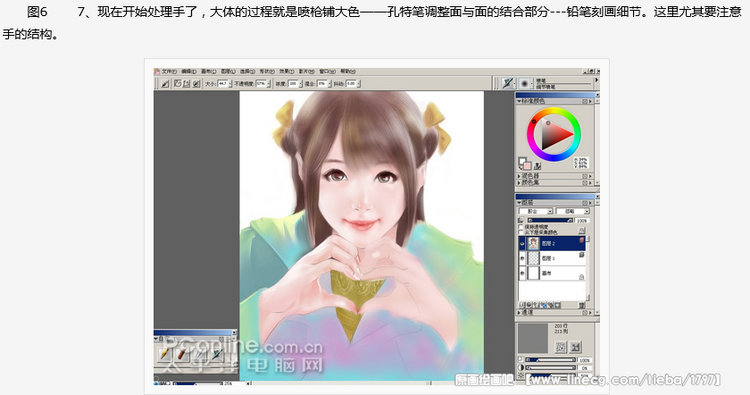This screenshot has width=750, height=395.
Task: Click the straight line strokes icon
Action: 187,84
